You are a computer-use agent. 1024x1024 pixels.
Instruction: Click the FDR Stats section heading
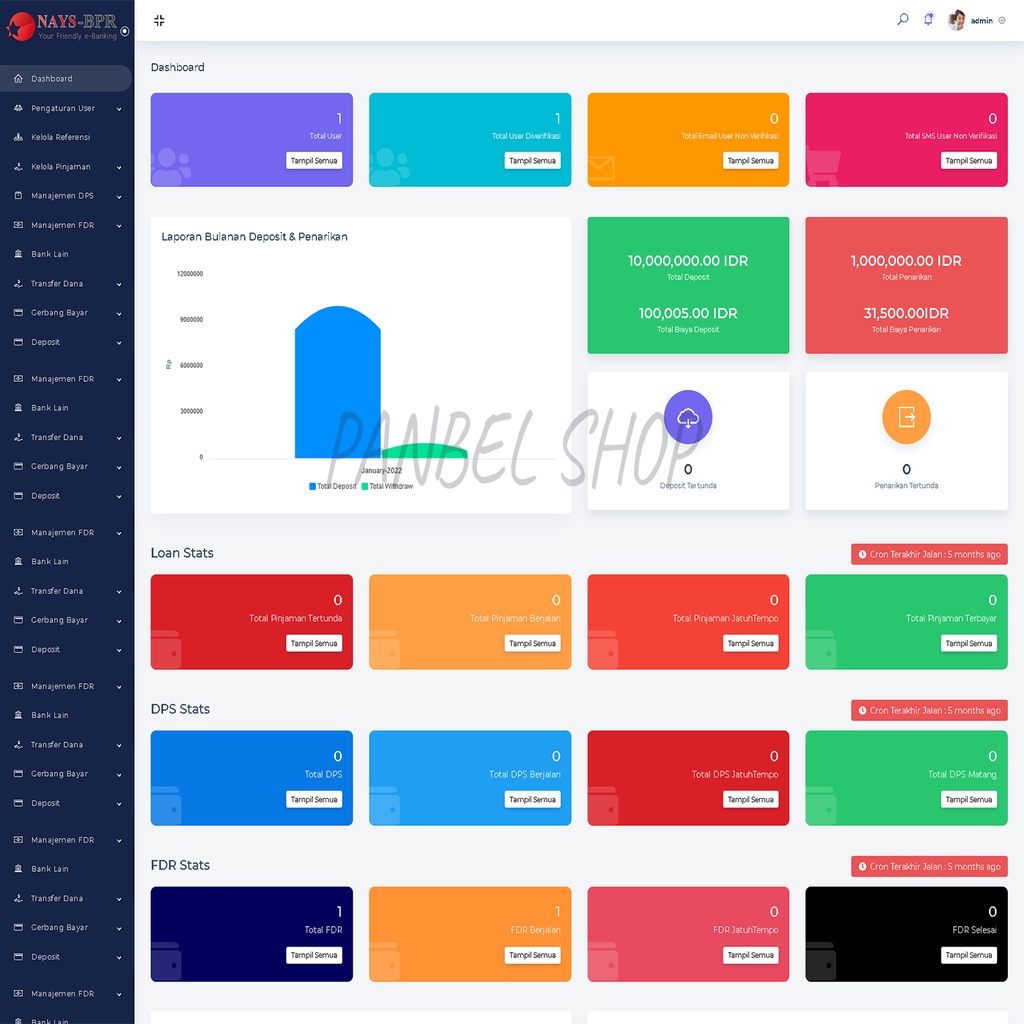click(x=180, y=865)
